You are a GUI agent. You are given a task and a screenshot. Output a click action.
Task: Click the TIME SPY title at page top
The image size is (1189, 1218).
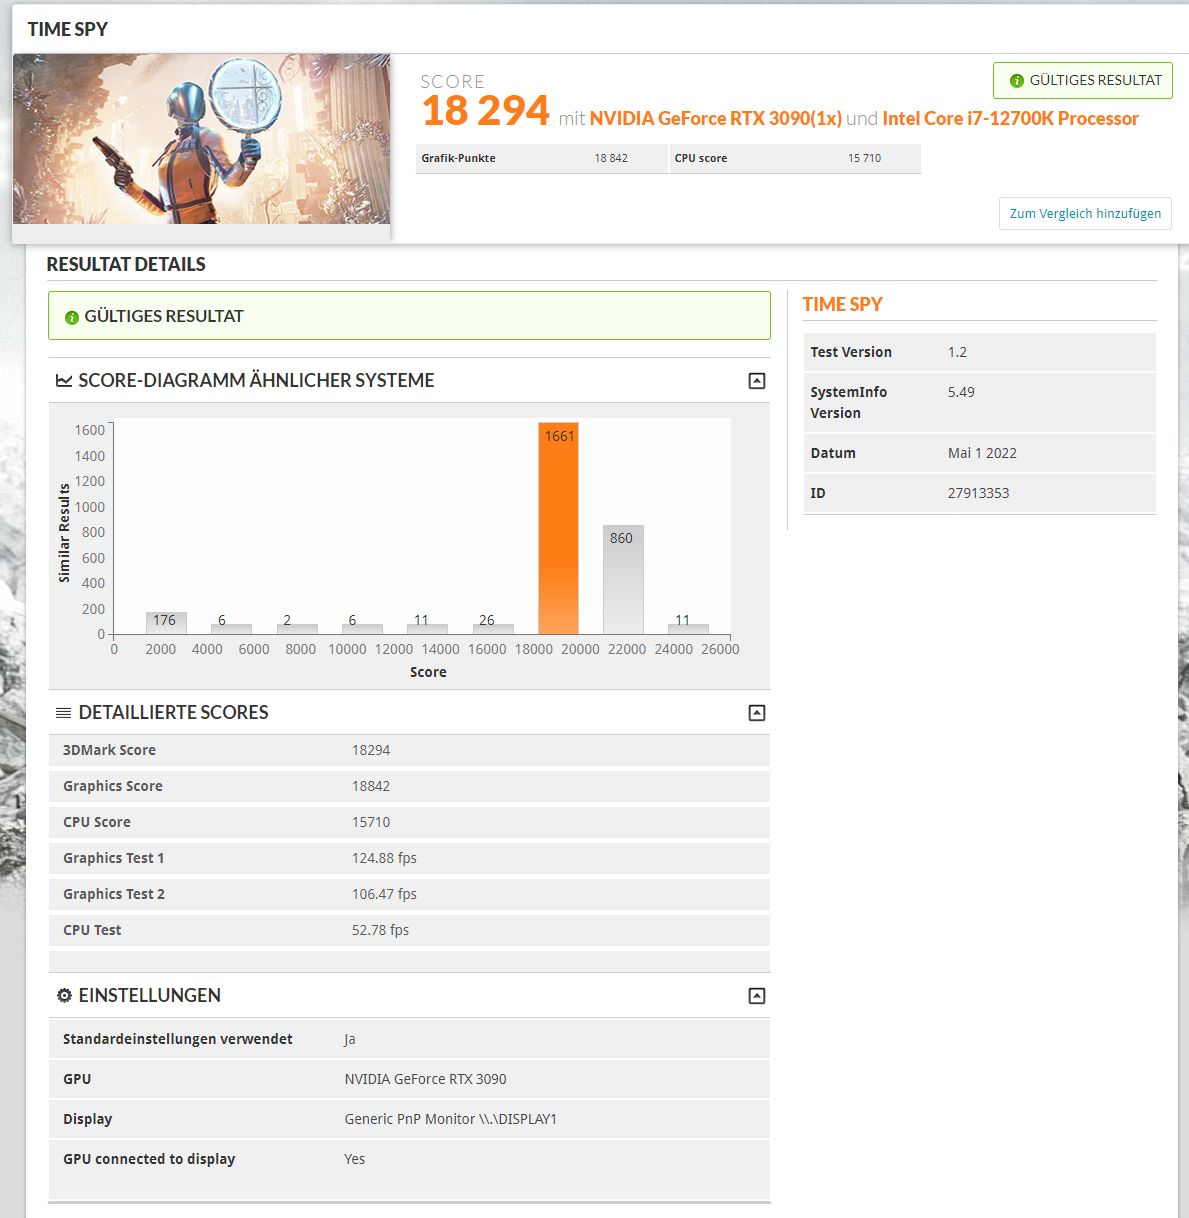68,29
